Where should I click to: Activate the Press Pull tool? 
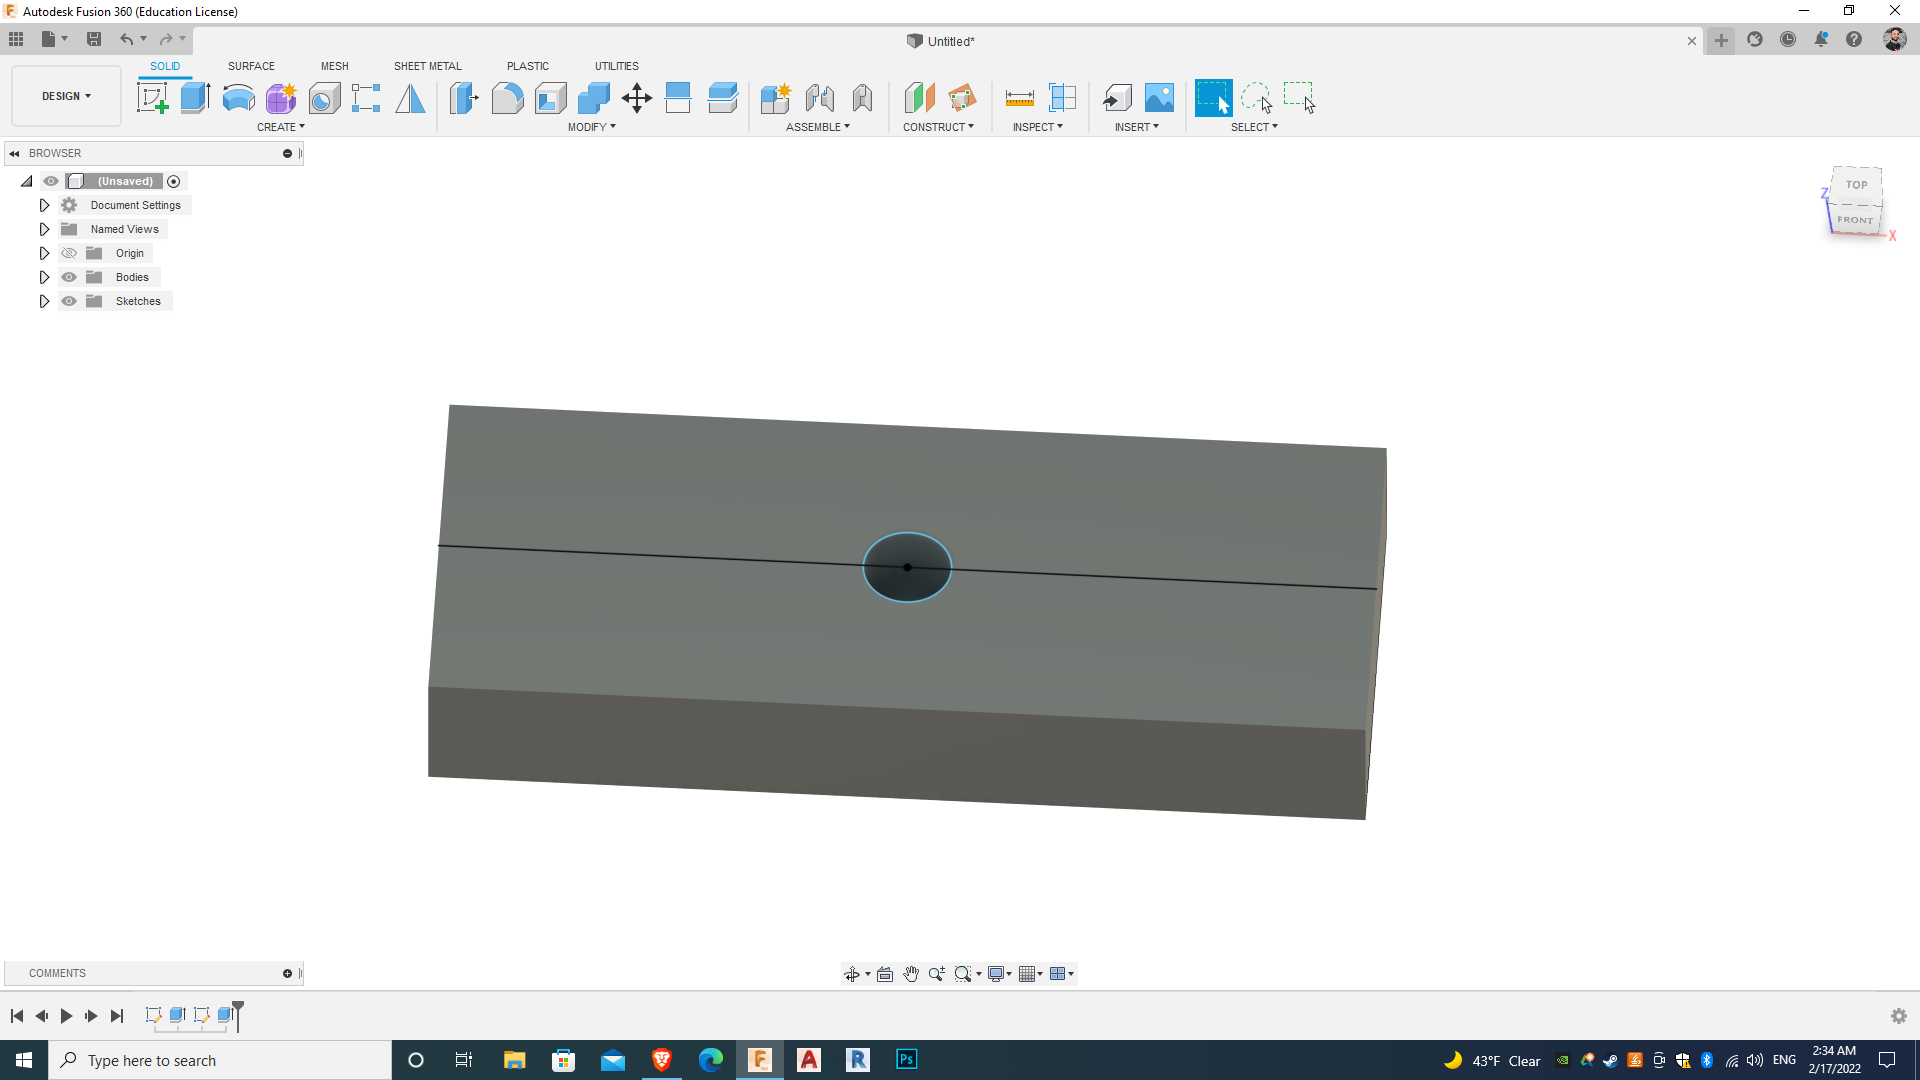pyautogui.click(x=464, y=98)
